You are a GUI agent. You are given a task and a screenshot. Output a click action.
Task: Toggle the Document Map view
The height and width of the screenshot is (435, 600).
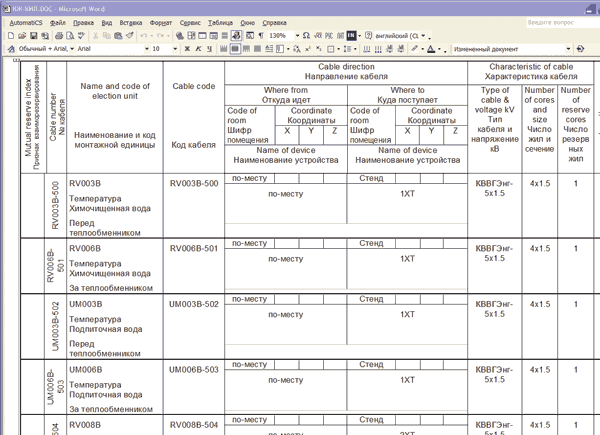[x=249, y=36]
